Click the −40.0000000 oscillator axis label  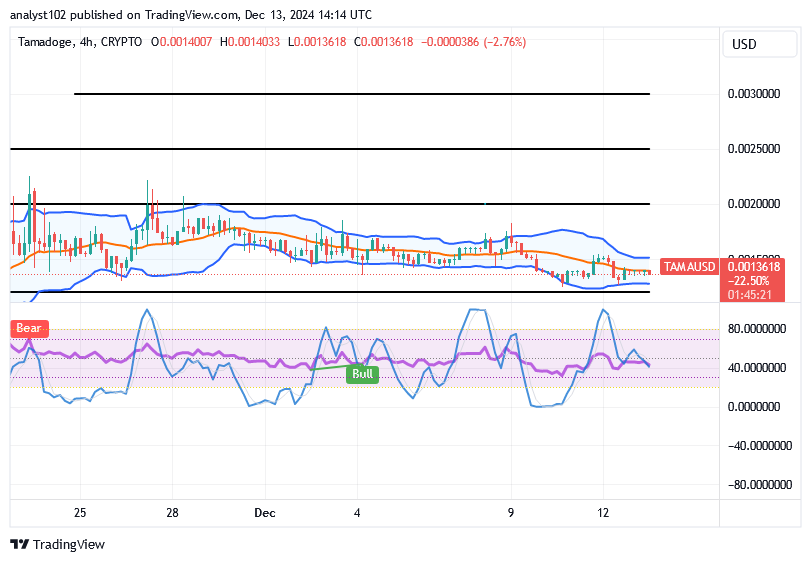(x=760, y=446)
